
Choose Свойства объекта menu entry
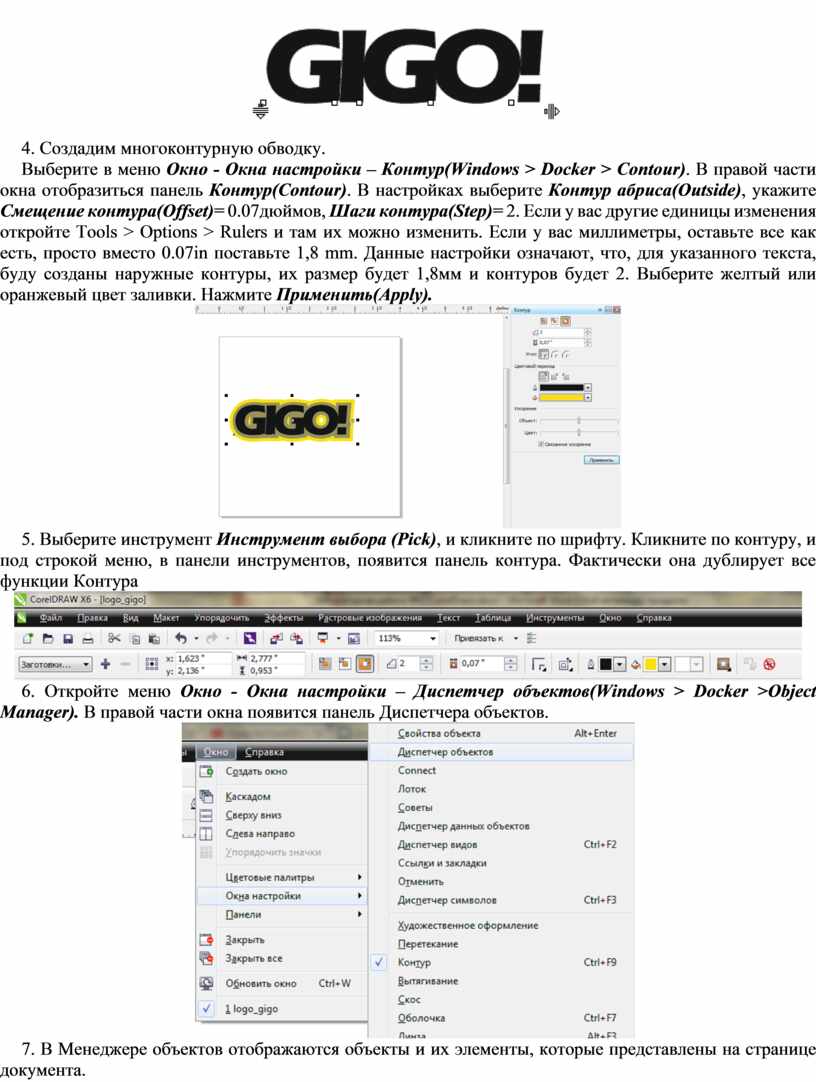click(501, 734)
